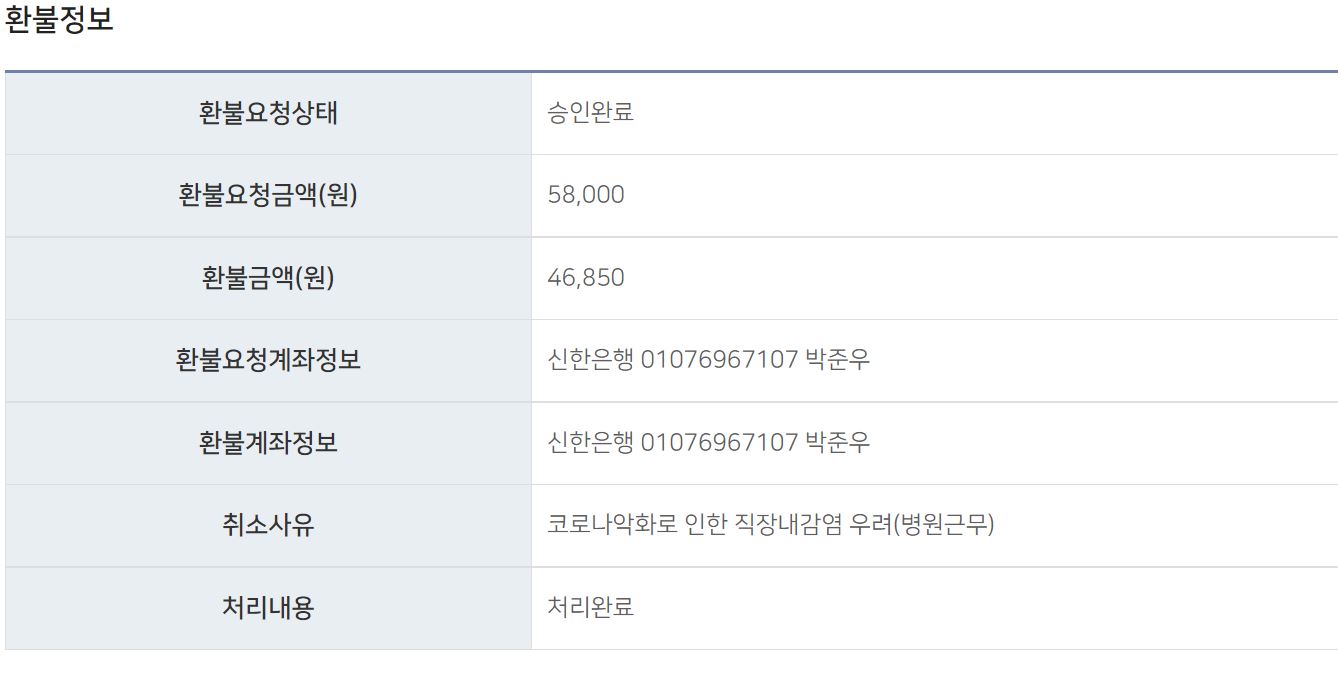The width and height of the screenshot is (1338, 697).
Task: Select the 환불요청상태 label cell
Action: pos(268,113)
